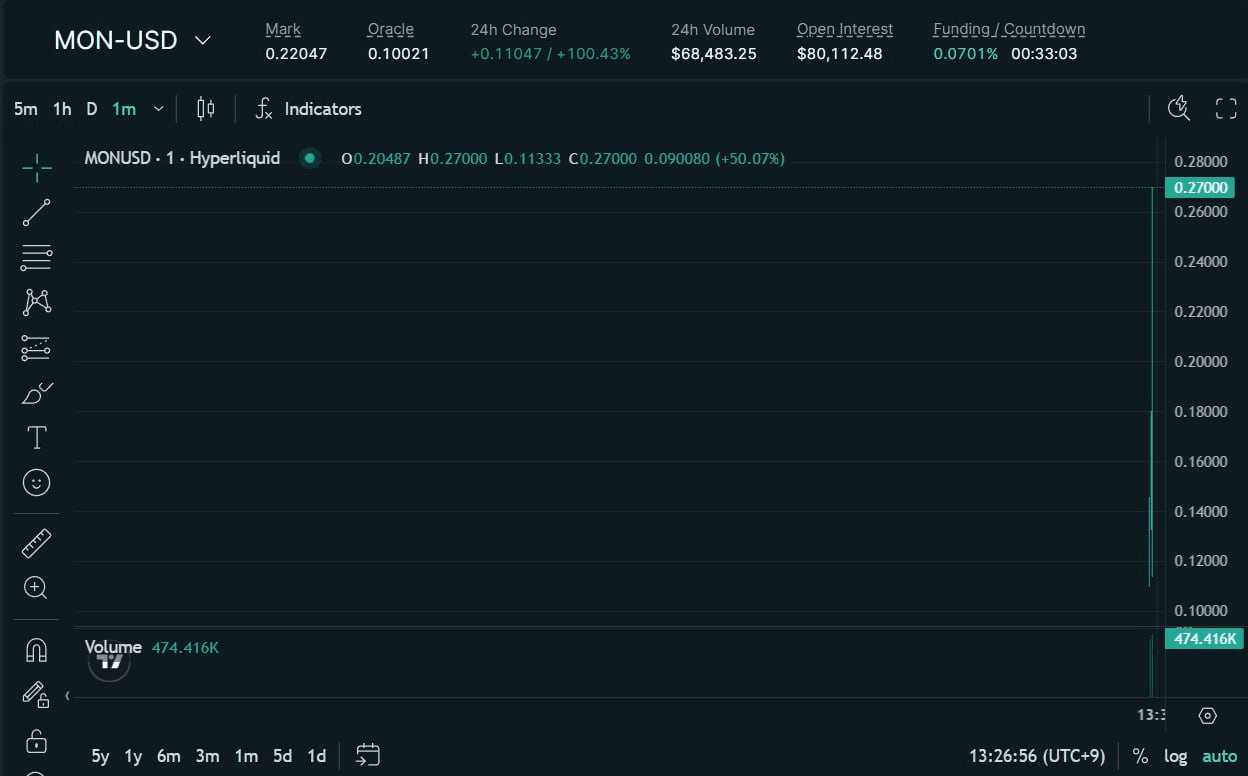Switch to the 5m timeframe
The image size is (1248, 776).
click(x=26, y=109)
